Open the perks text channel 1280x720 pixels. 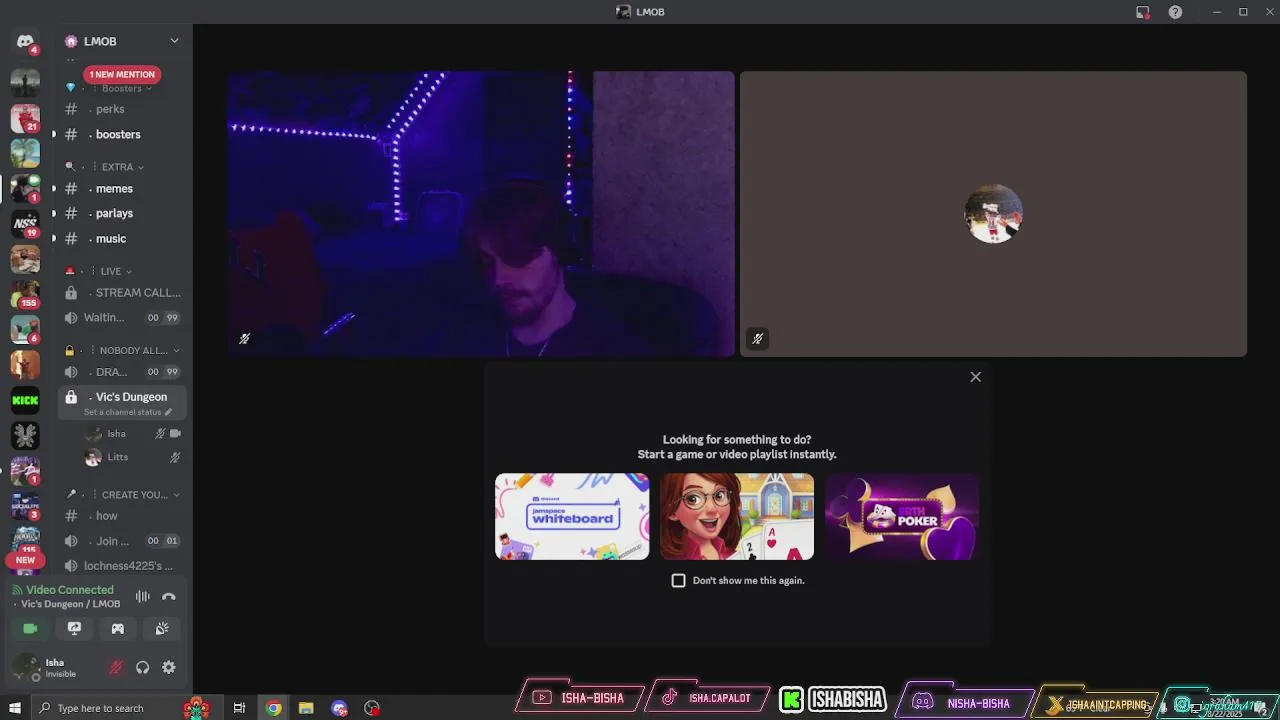(122, 109)
